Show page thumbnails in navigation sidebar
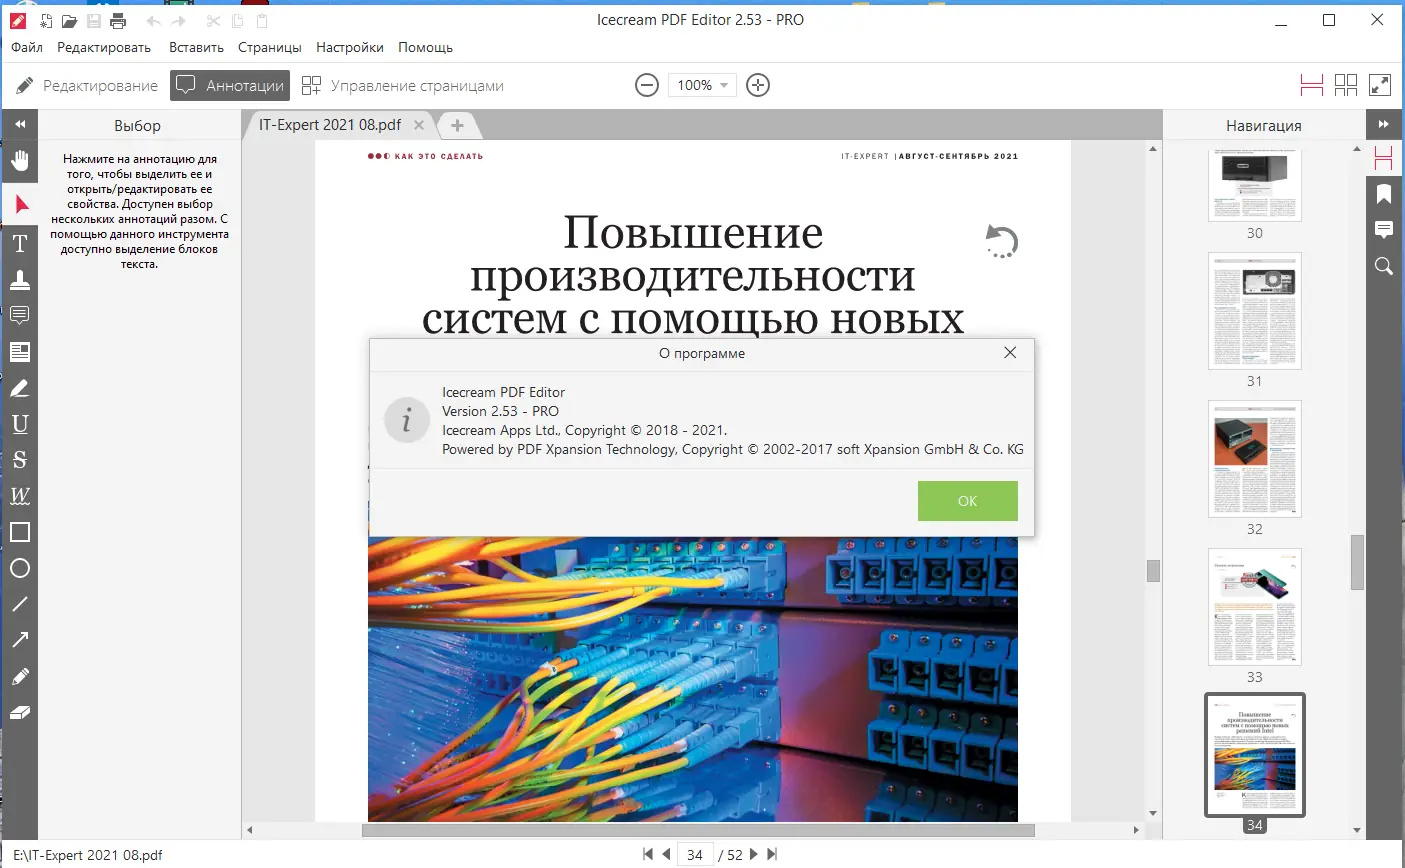Image resolution: width=1405 pixels, height=868 pixels. click(x=1384, y=158)
